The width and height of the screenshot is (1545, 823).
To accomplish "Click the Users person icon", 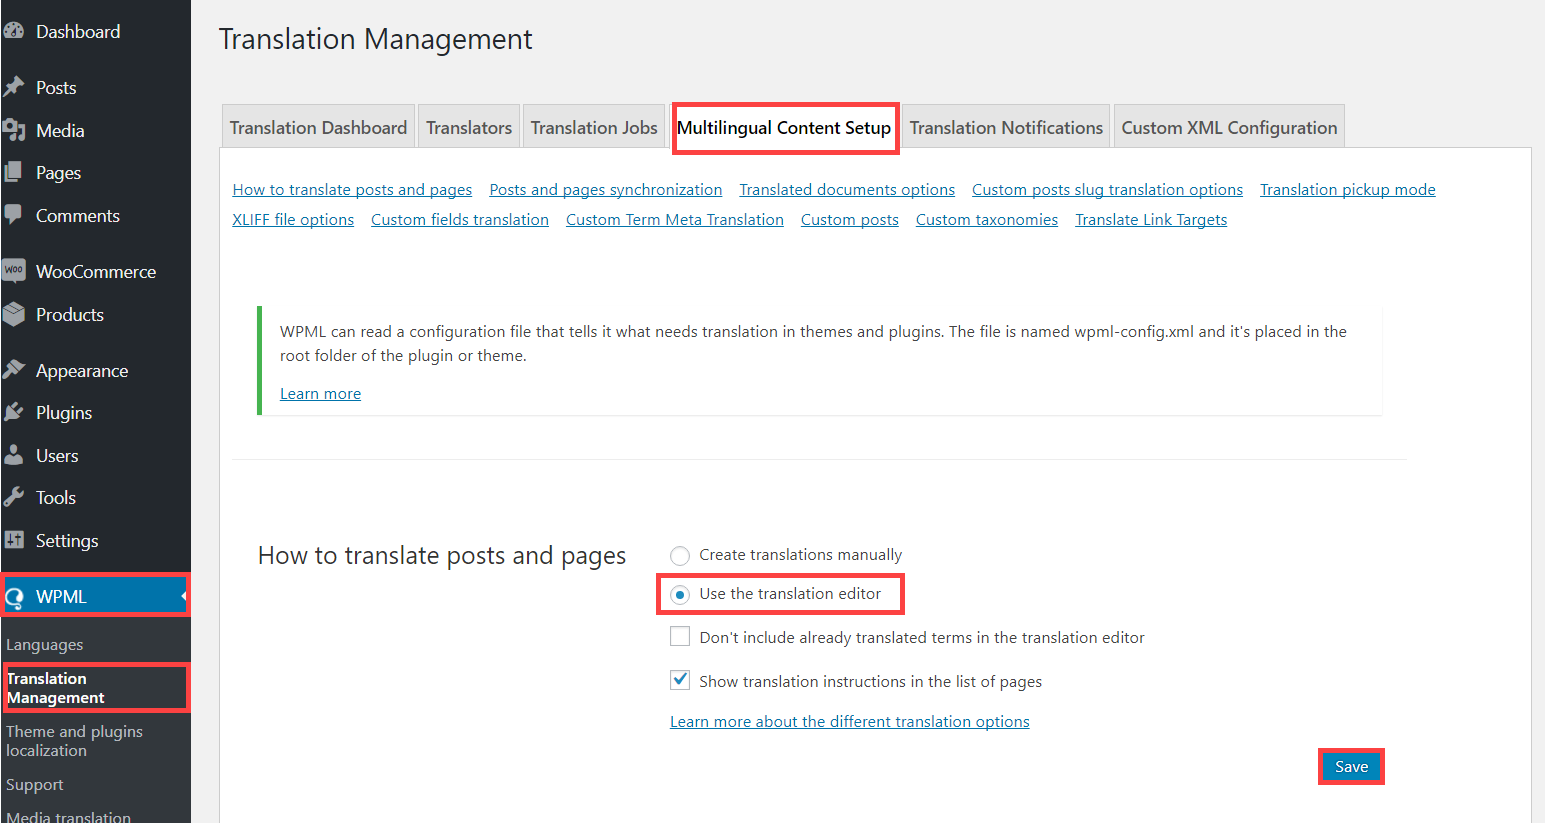I will click(x=13, y=455).
